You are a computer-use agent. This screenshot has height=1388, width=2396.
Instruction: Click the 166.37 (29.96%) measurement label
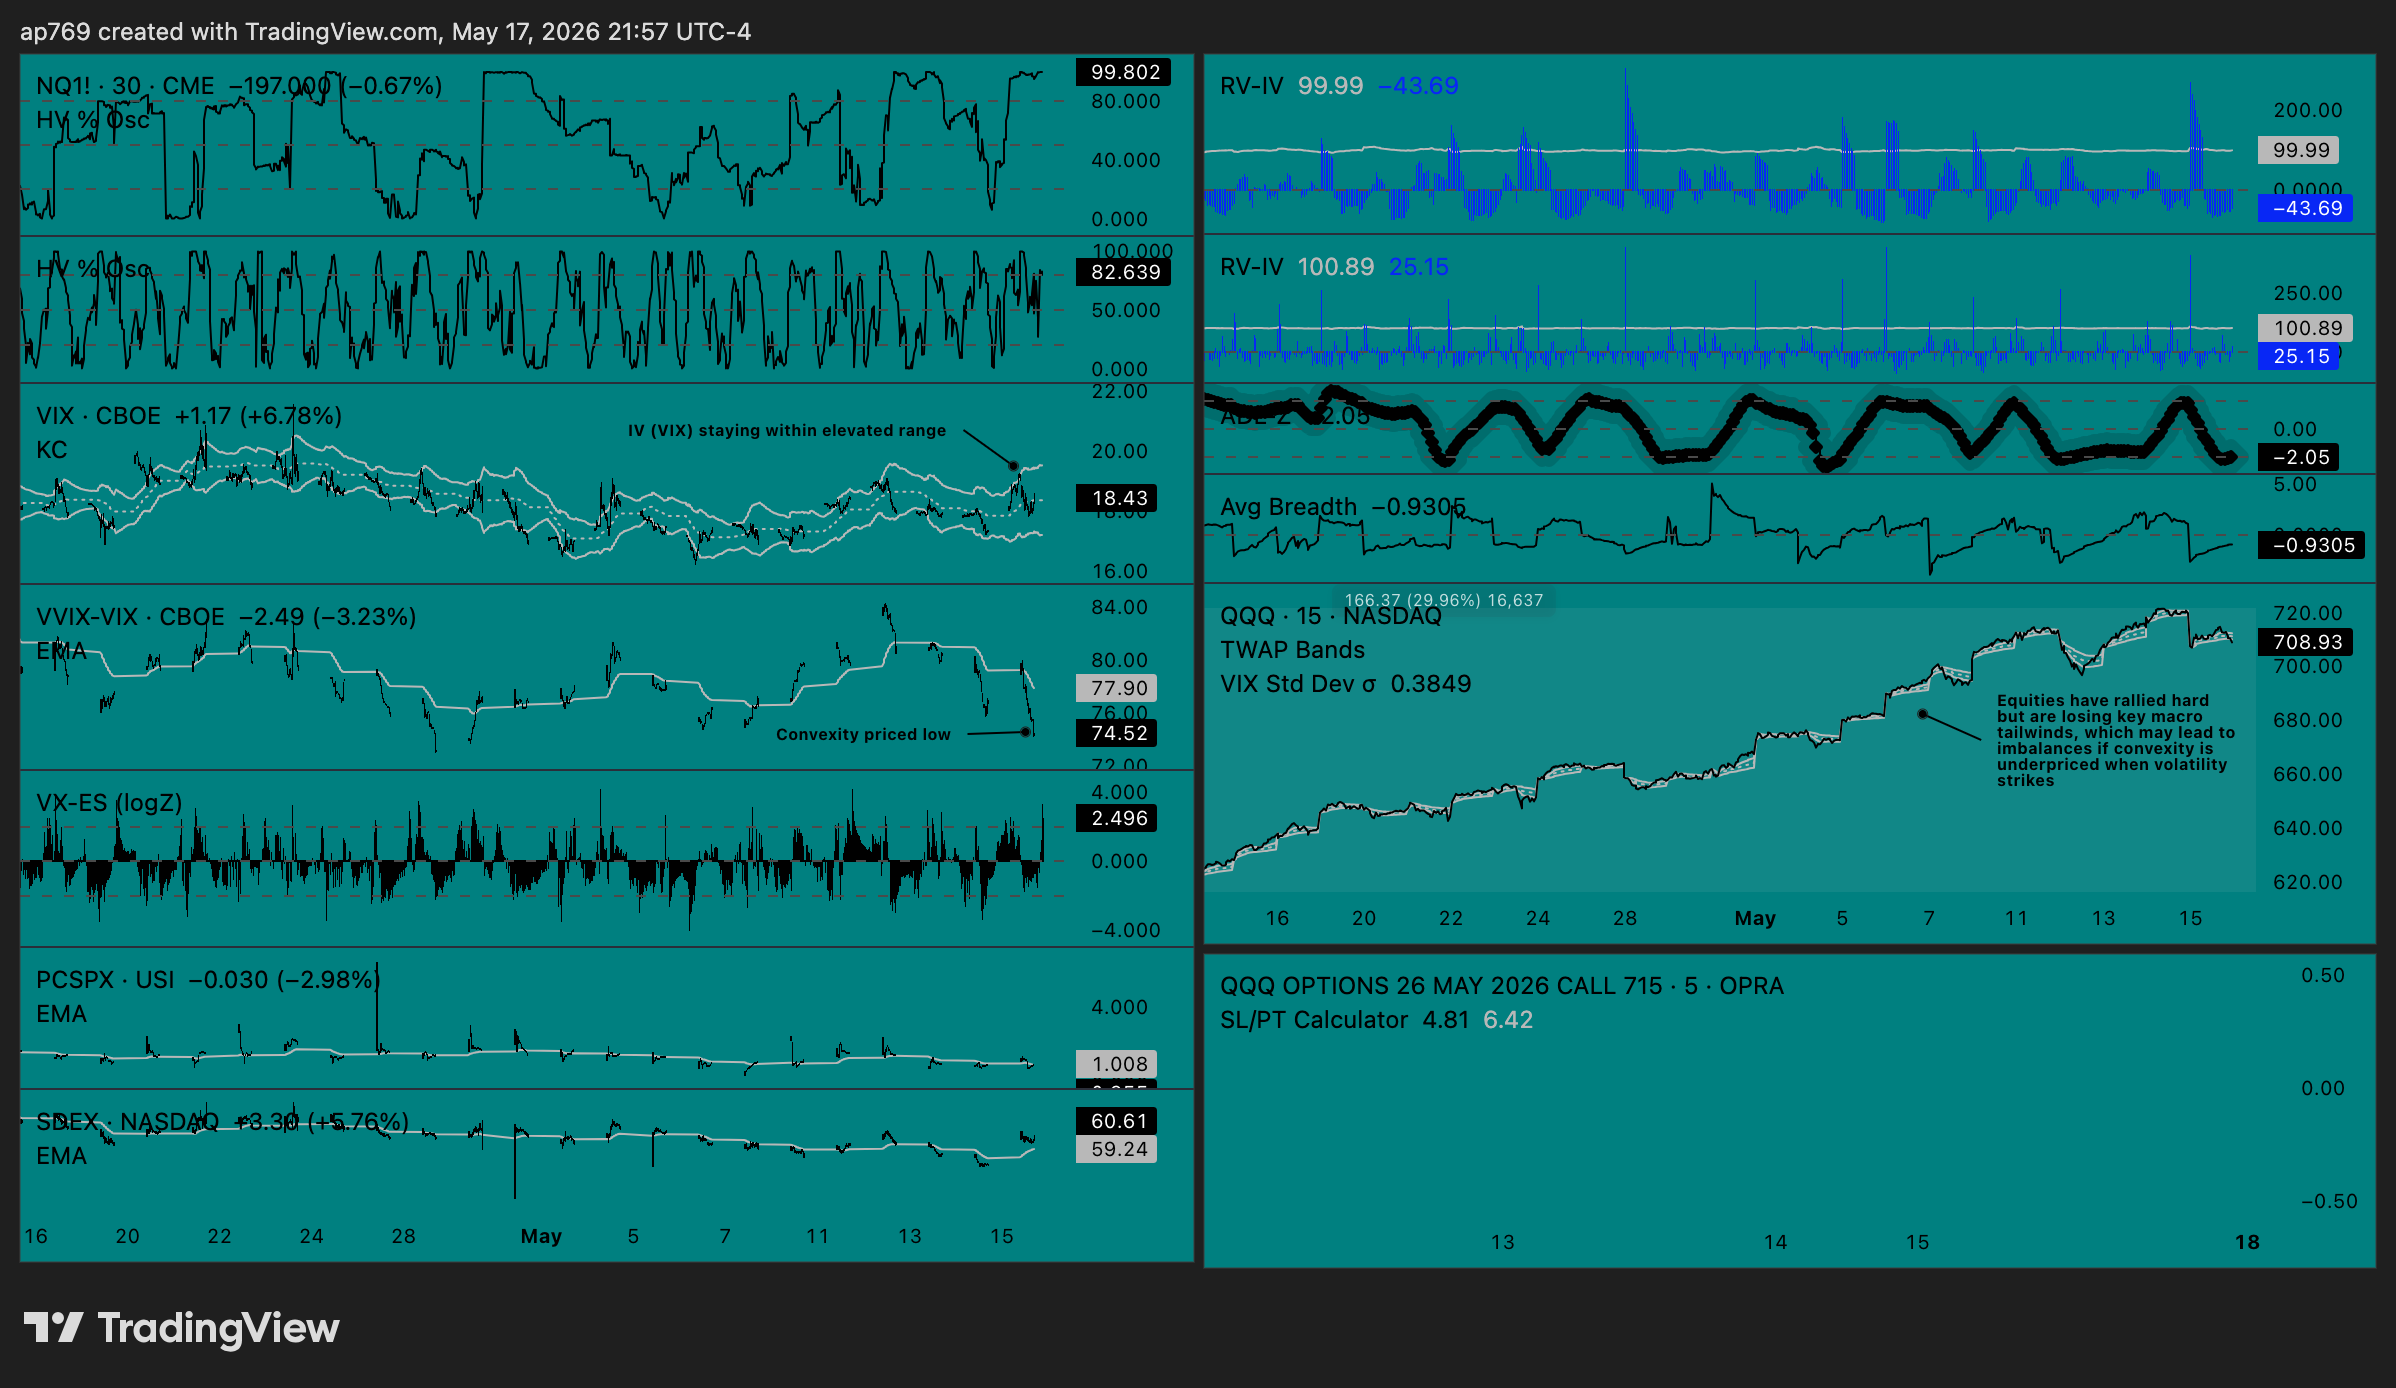click(1444, 600)
